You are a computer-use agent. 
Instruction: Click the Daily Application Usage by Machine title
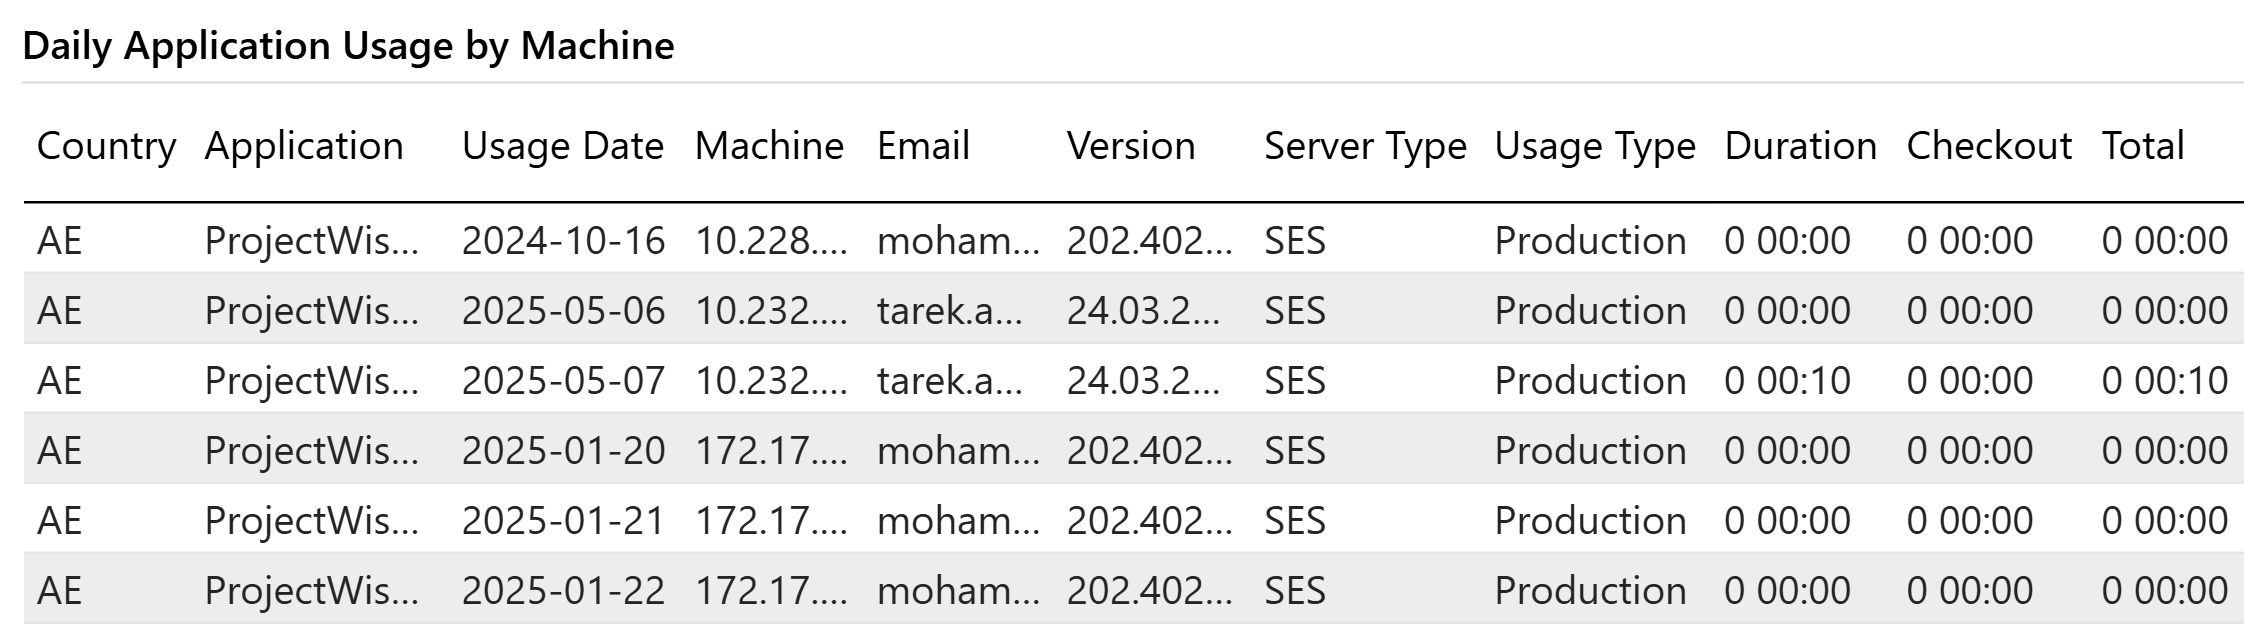click(x=348, y=46)
